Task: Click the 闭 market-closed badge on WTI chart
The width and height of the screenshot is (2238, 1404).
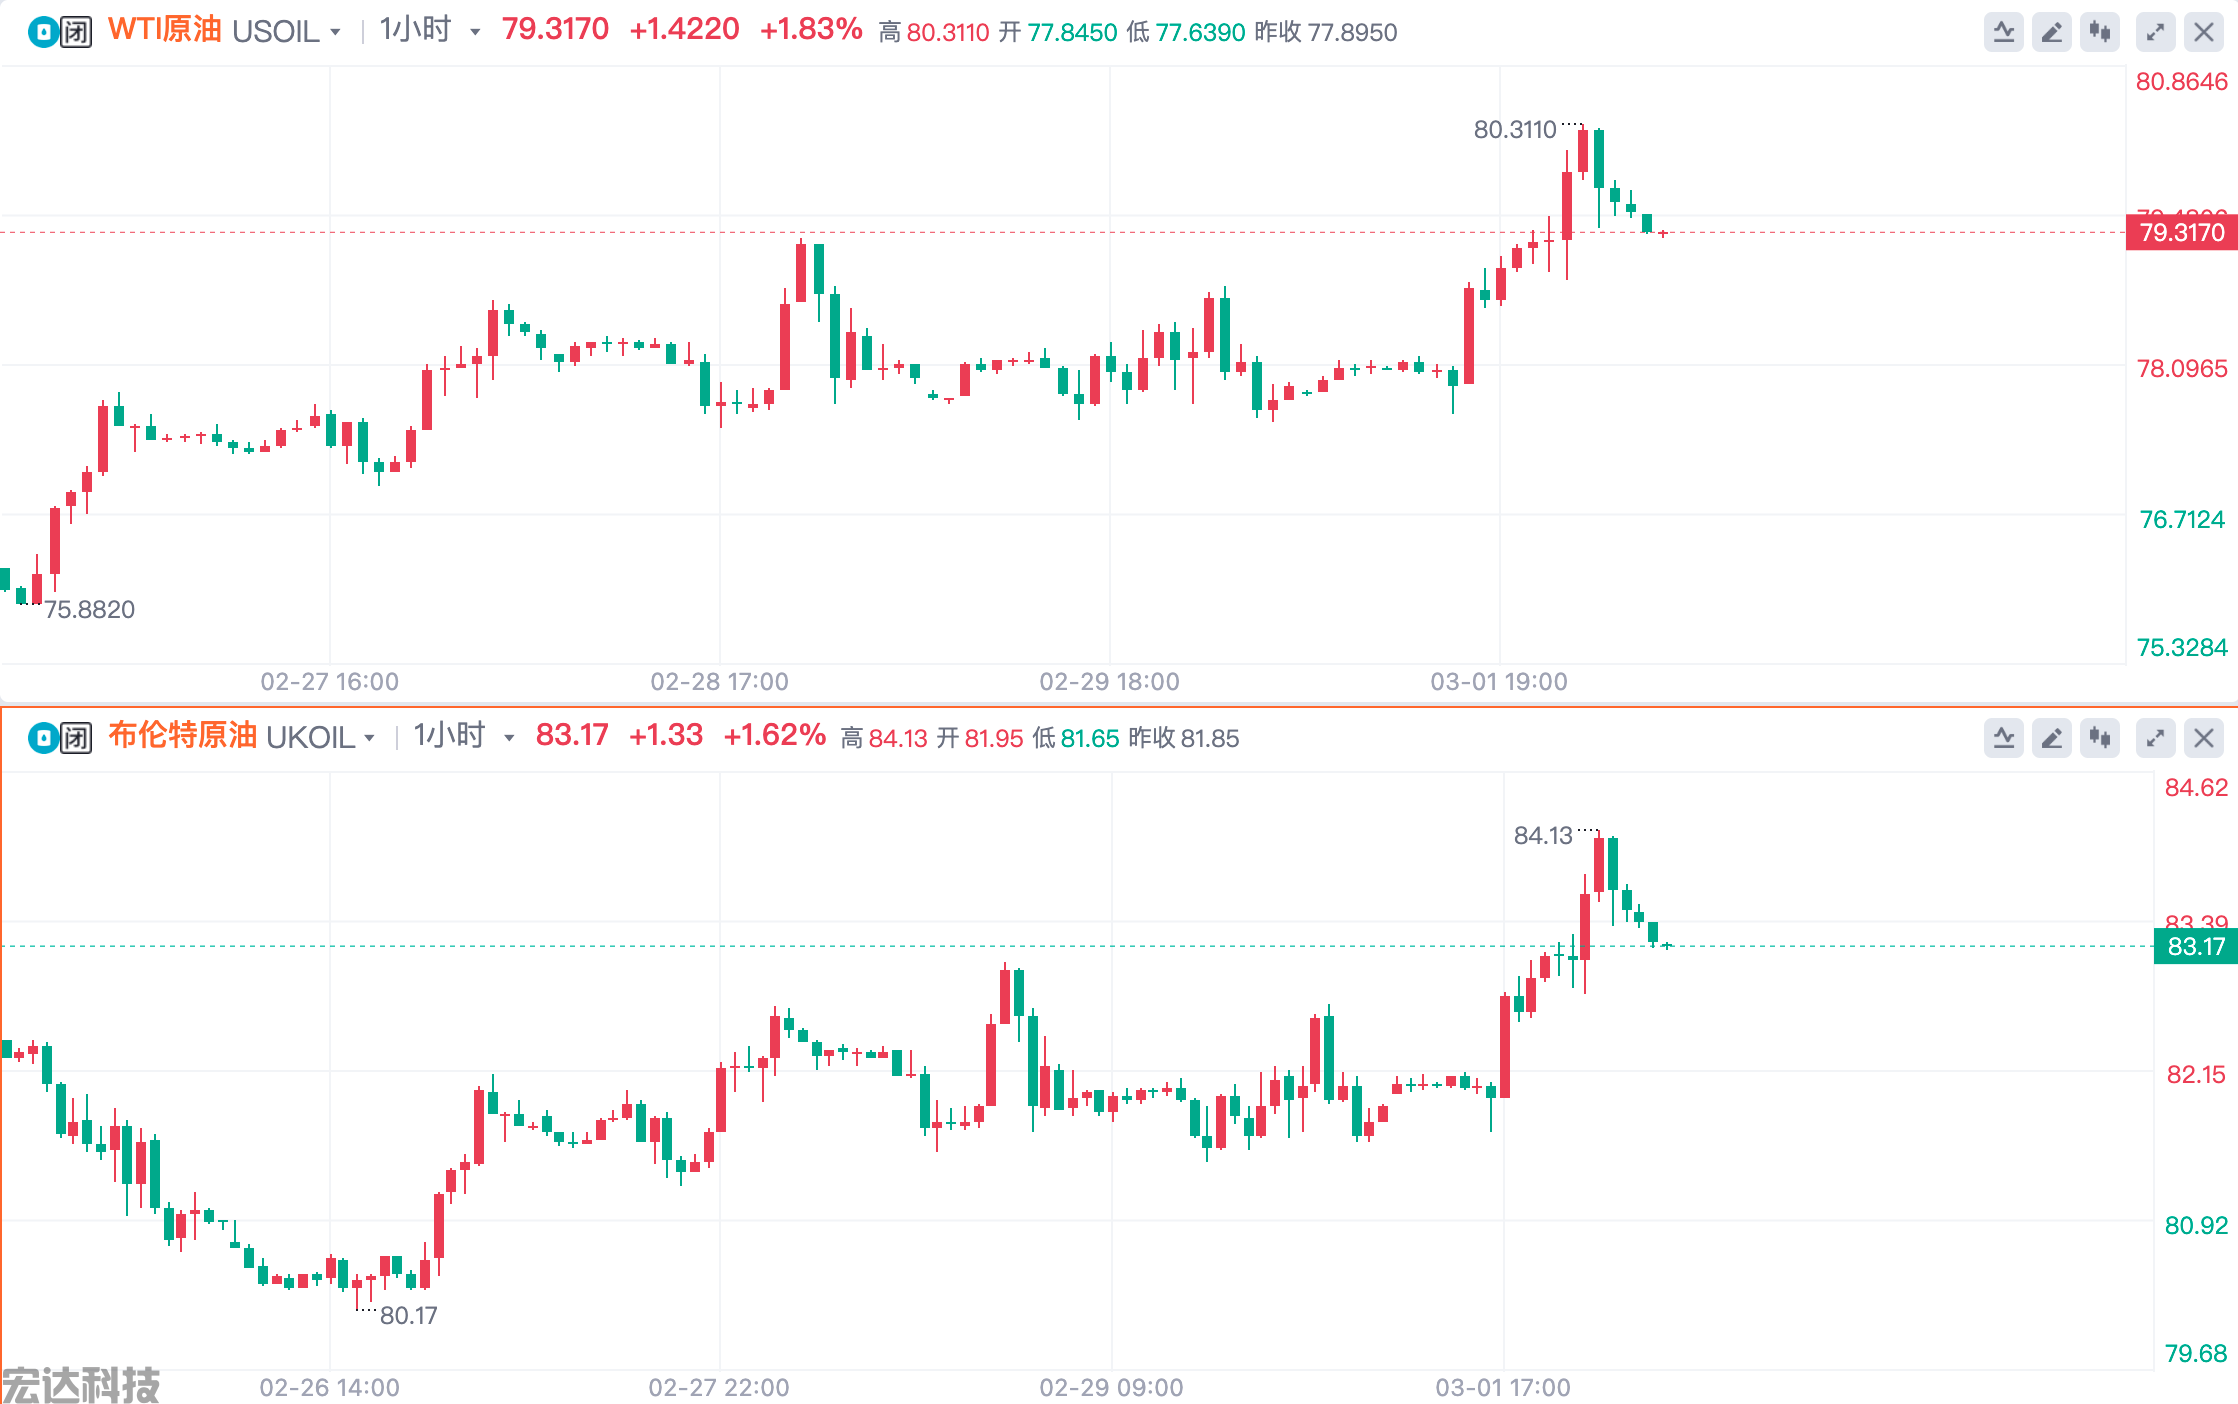Action: pos(77,33)
